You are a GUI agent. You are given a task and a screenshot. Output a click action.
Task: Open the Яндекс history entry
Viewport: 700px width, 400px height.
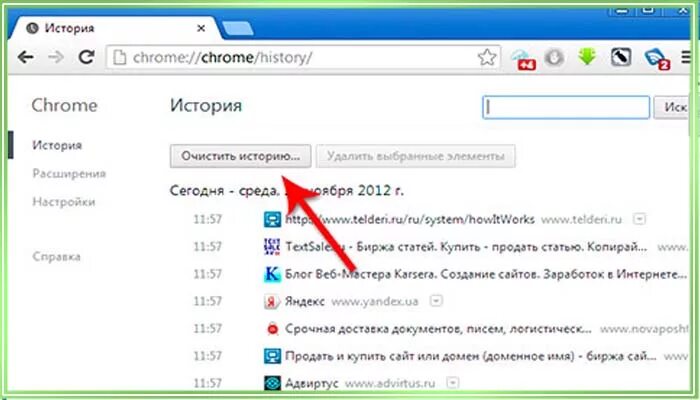[x=304, y=301]
